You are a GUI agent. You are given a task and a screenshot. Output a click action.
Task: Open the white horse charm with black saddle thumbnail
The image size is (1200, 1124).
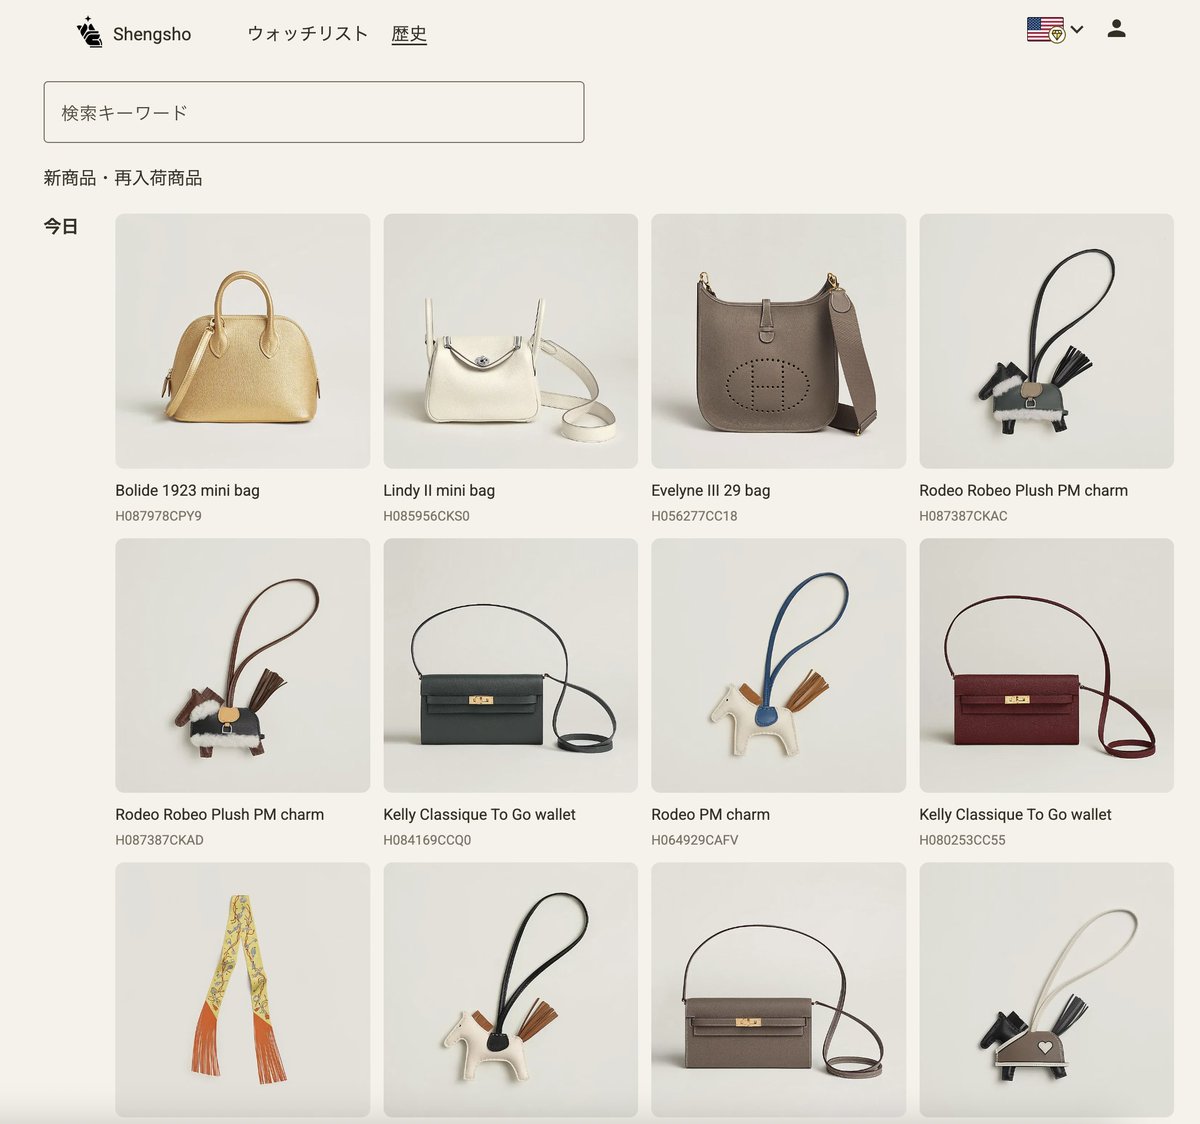coord(511,990)
